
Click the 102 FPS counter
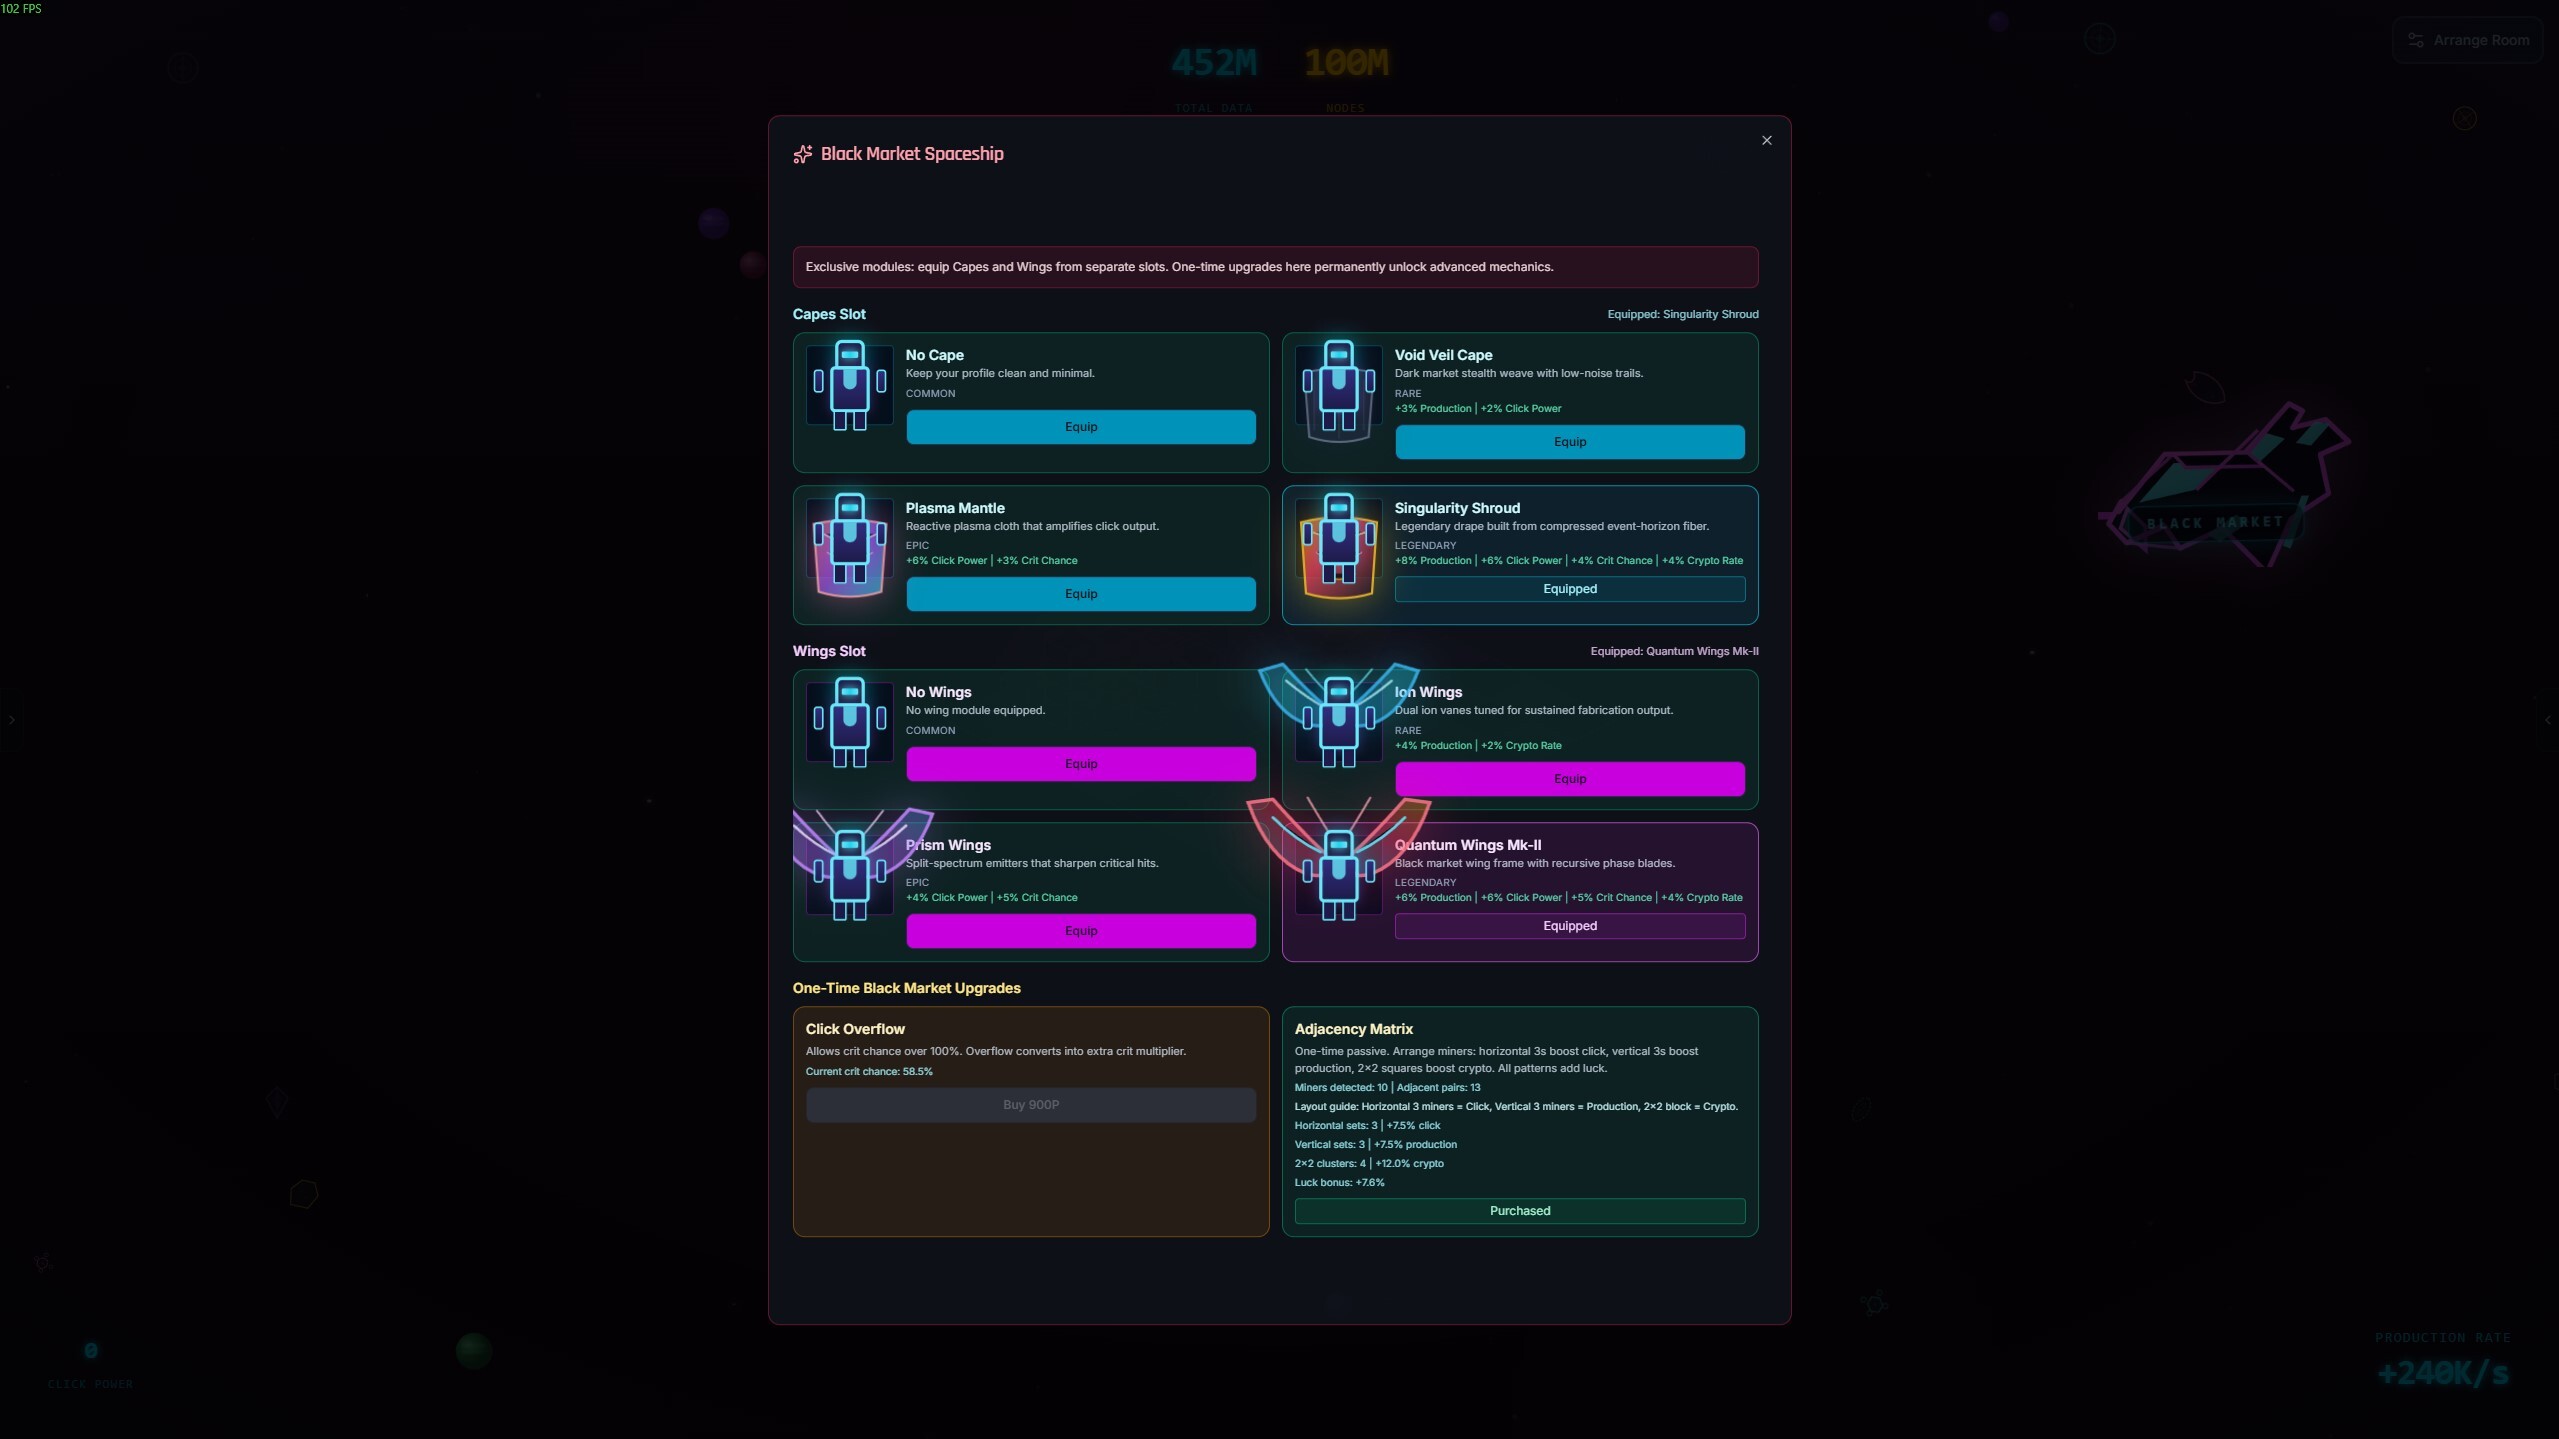point(21,9)
